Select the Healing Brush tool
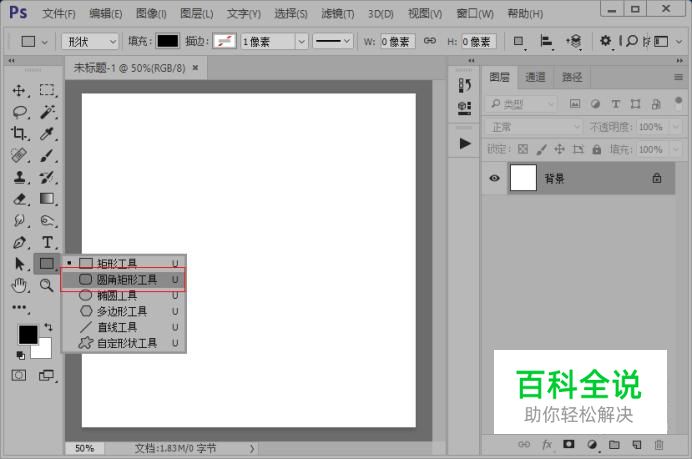 tap(19, 155)
